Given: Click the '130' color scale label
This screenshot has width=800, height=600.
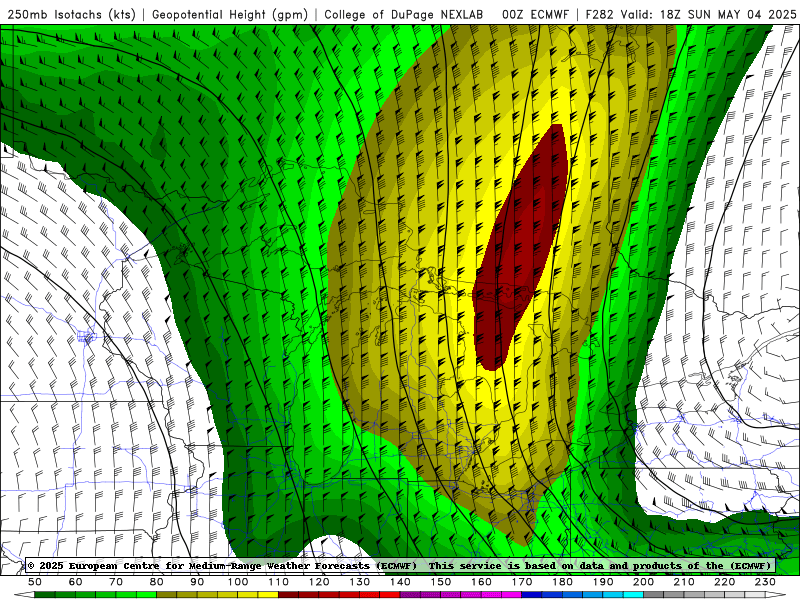Looking at the screenshot, I should 360,582.
